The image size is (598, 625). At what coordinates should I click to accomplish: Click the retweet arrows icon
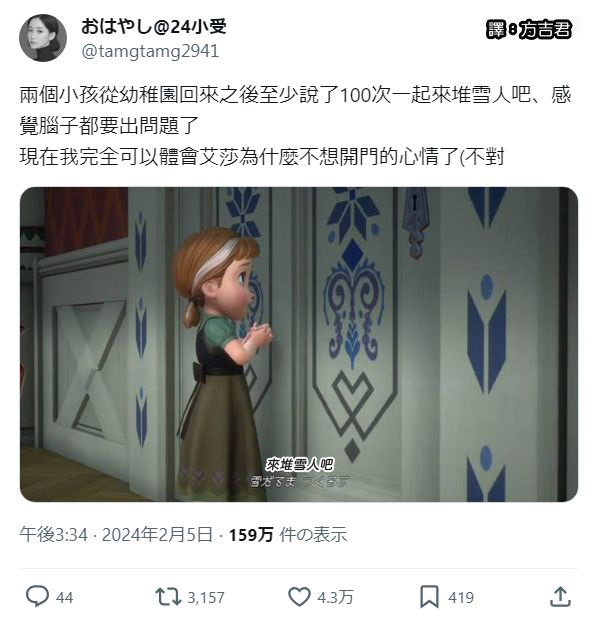point(168,596)
